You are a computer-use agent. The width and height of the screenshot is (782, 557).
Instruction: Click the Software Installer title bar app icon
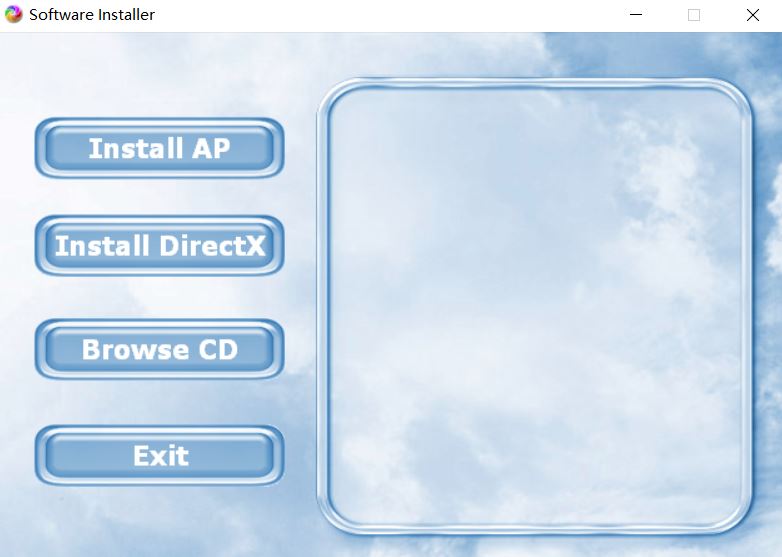pos(13,14)
